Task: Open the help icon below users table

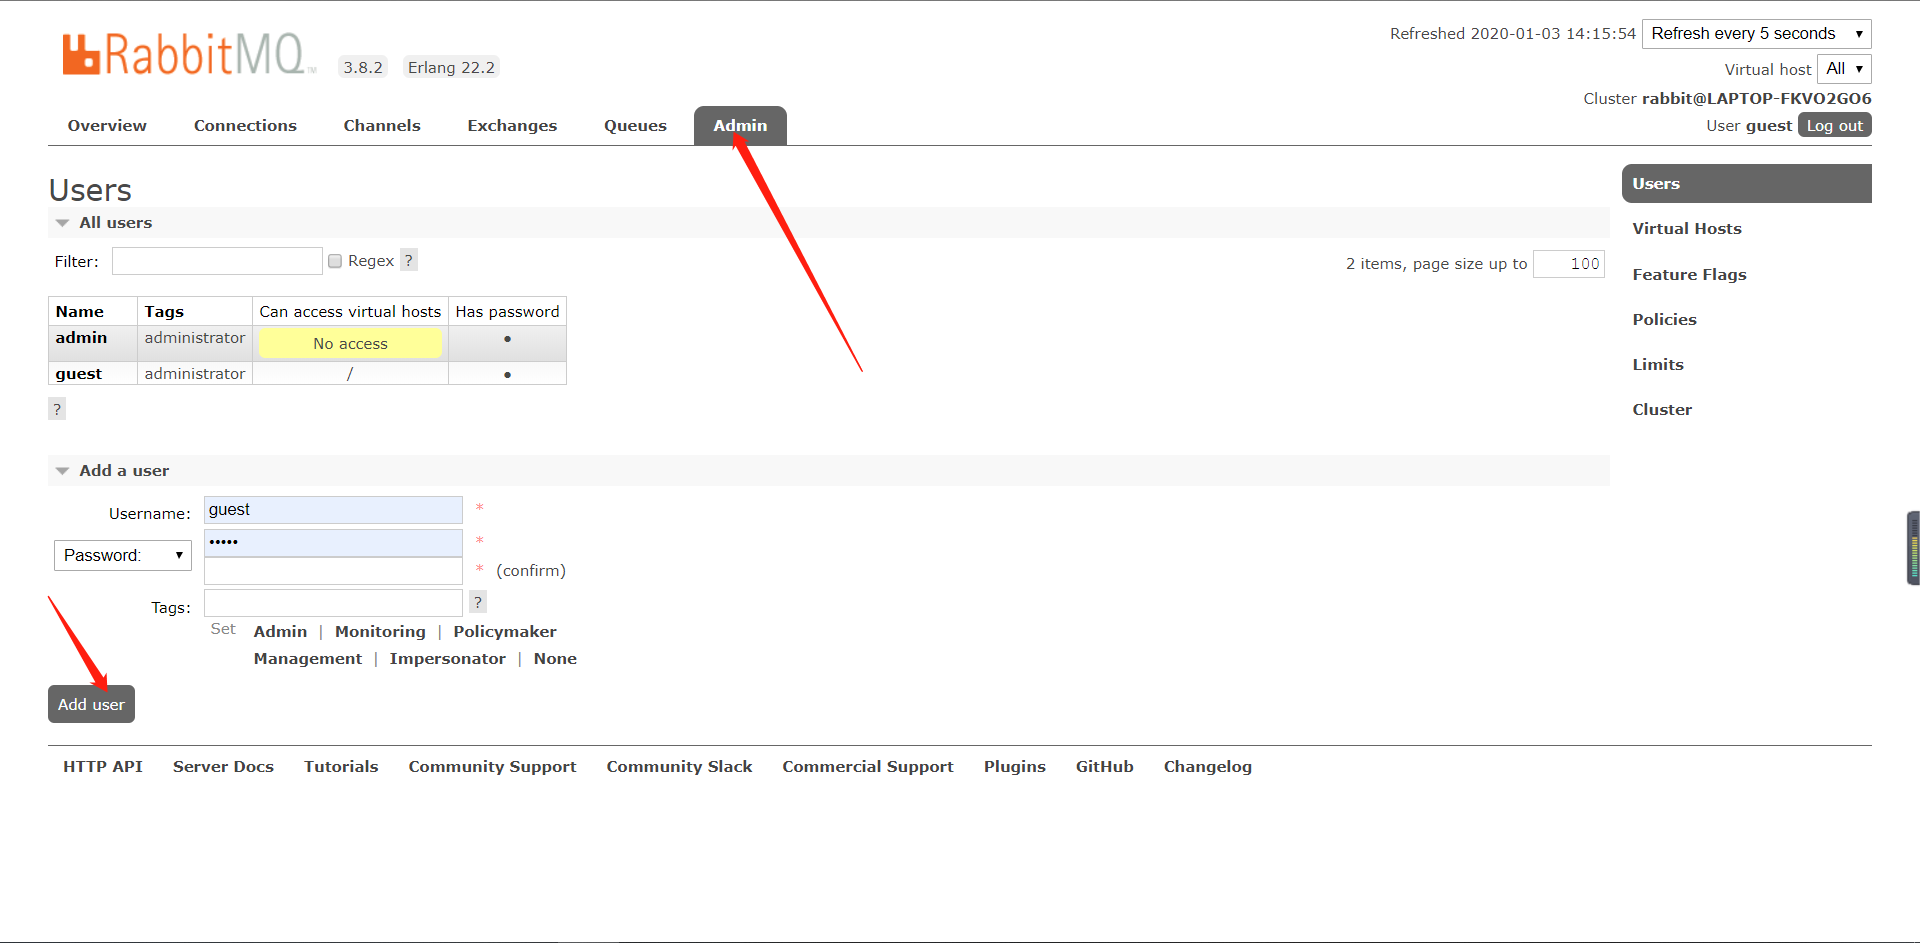Action: 57,409
